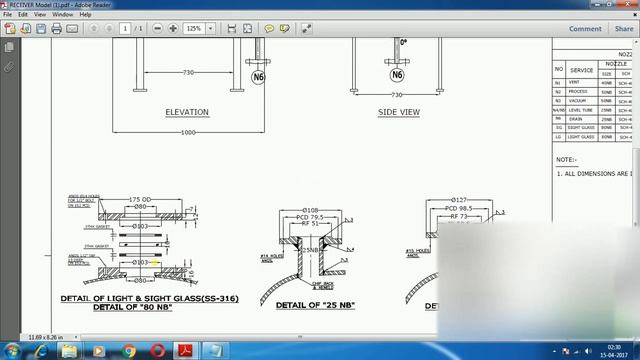Open page size dropdown at bottom left
The height and width of the screenshot is (360, 640).
76,337
